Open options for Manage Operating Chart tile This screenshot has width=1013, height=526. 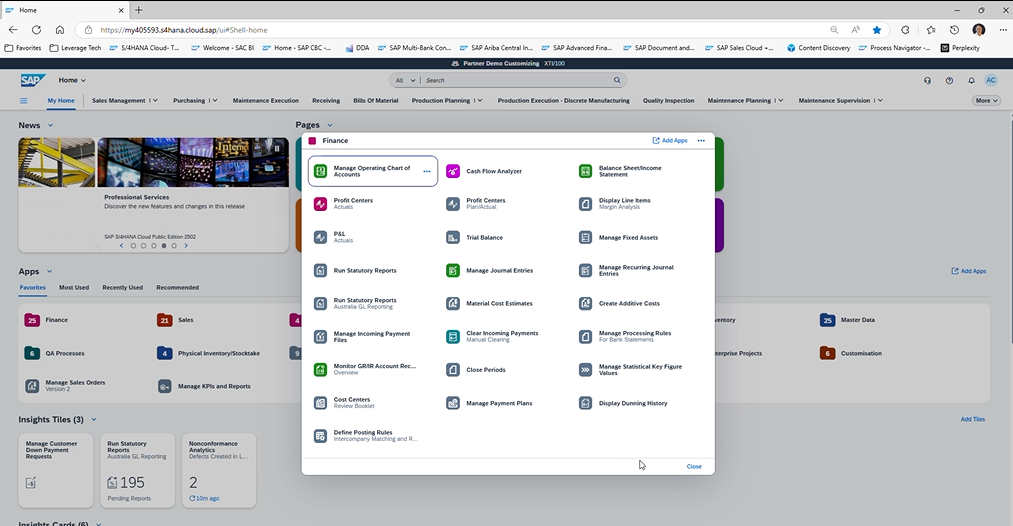click(426, 171)
